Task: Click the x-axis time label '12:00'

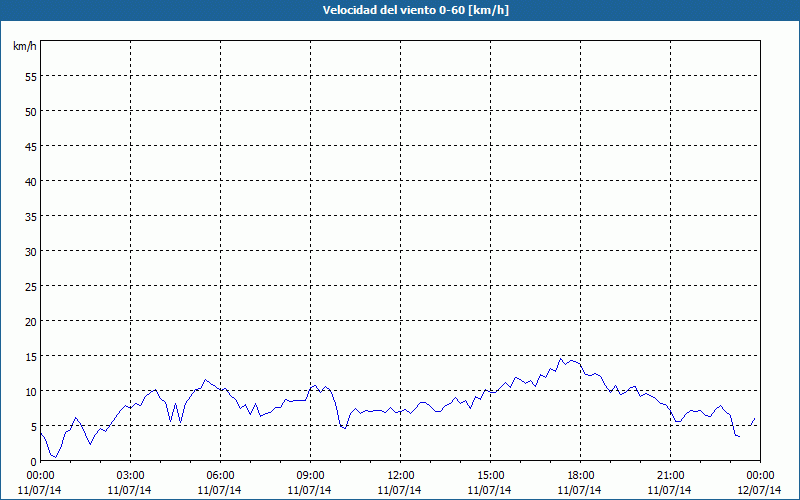Action: (401, 476)
